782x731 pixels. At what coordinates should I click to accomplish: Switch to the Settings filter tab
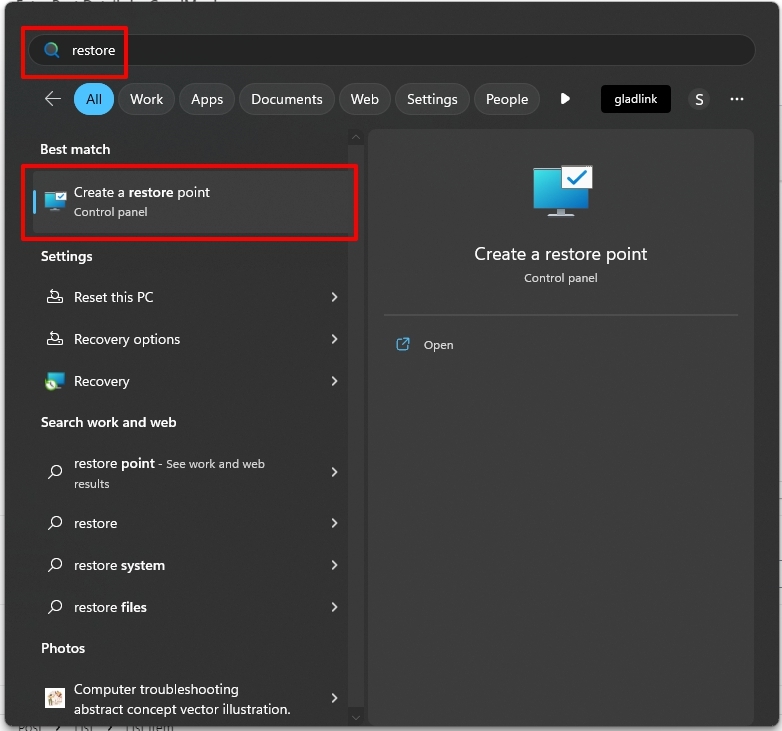[x=432, y=99]
